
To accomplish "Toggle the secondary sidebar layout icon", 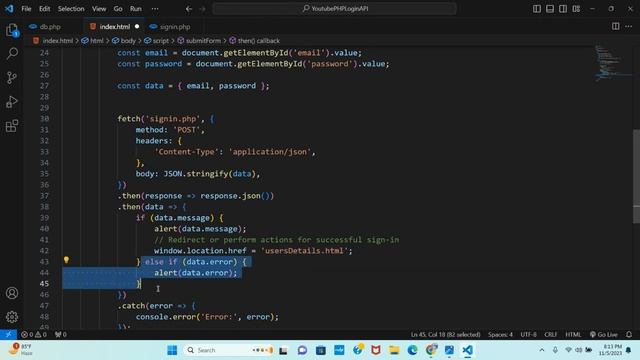I will pyautogui.click(x=563, y=9).
